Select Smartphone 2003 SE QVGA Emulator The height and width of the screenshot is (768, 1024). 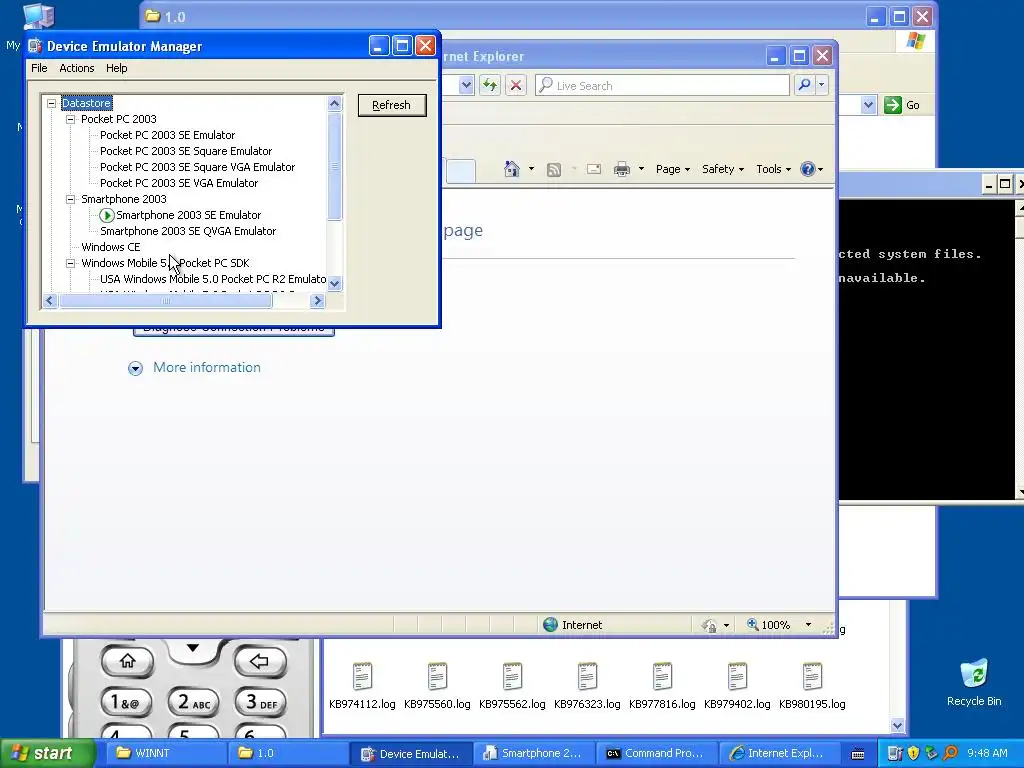pyautogui.click(x=188, y=231)
